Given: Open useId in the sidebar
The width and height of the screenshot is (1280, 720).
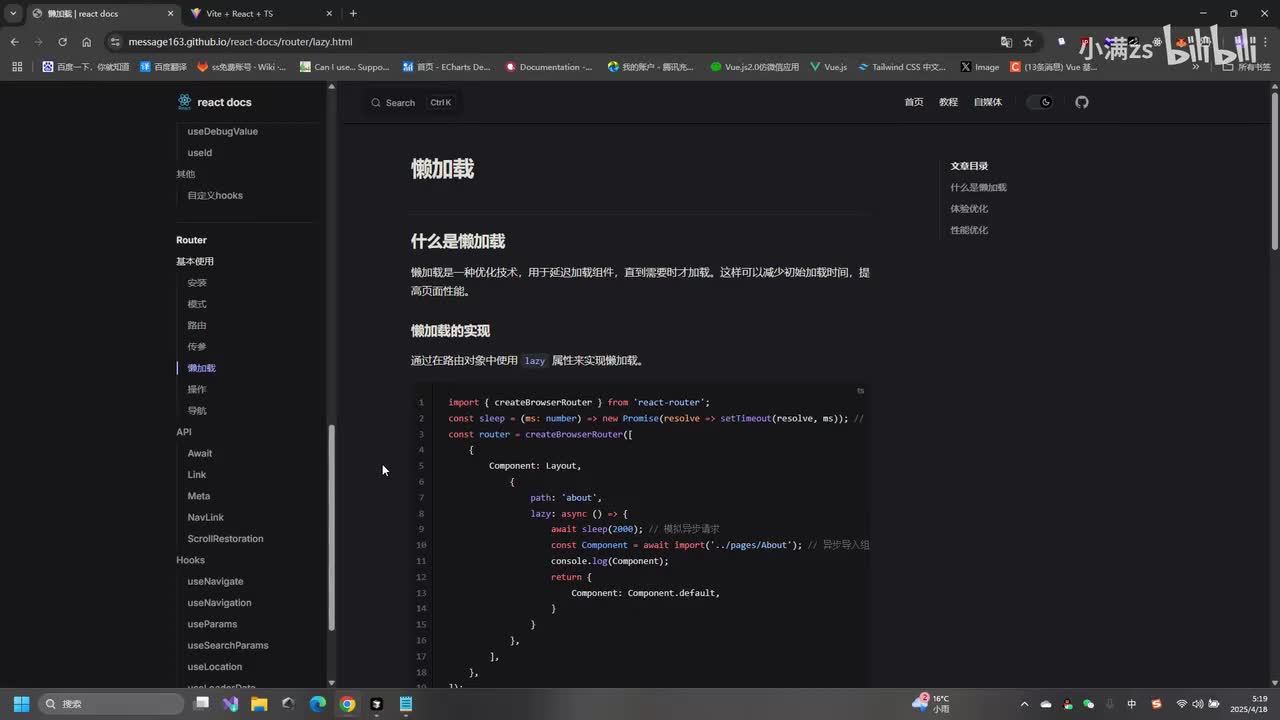Looking at the screenshot, I should click(200, 153).
